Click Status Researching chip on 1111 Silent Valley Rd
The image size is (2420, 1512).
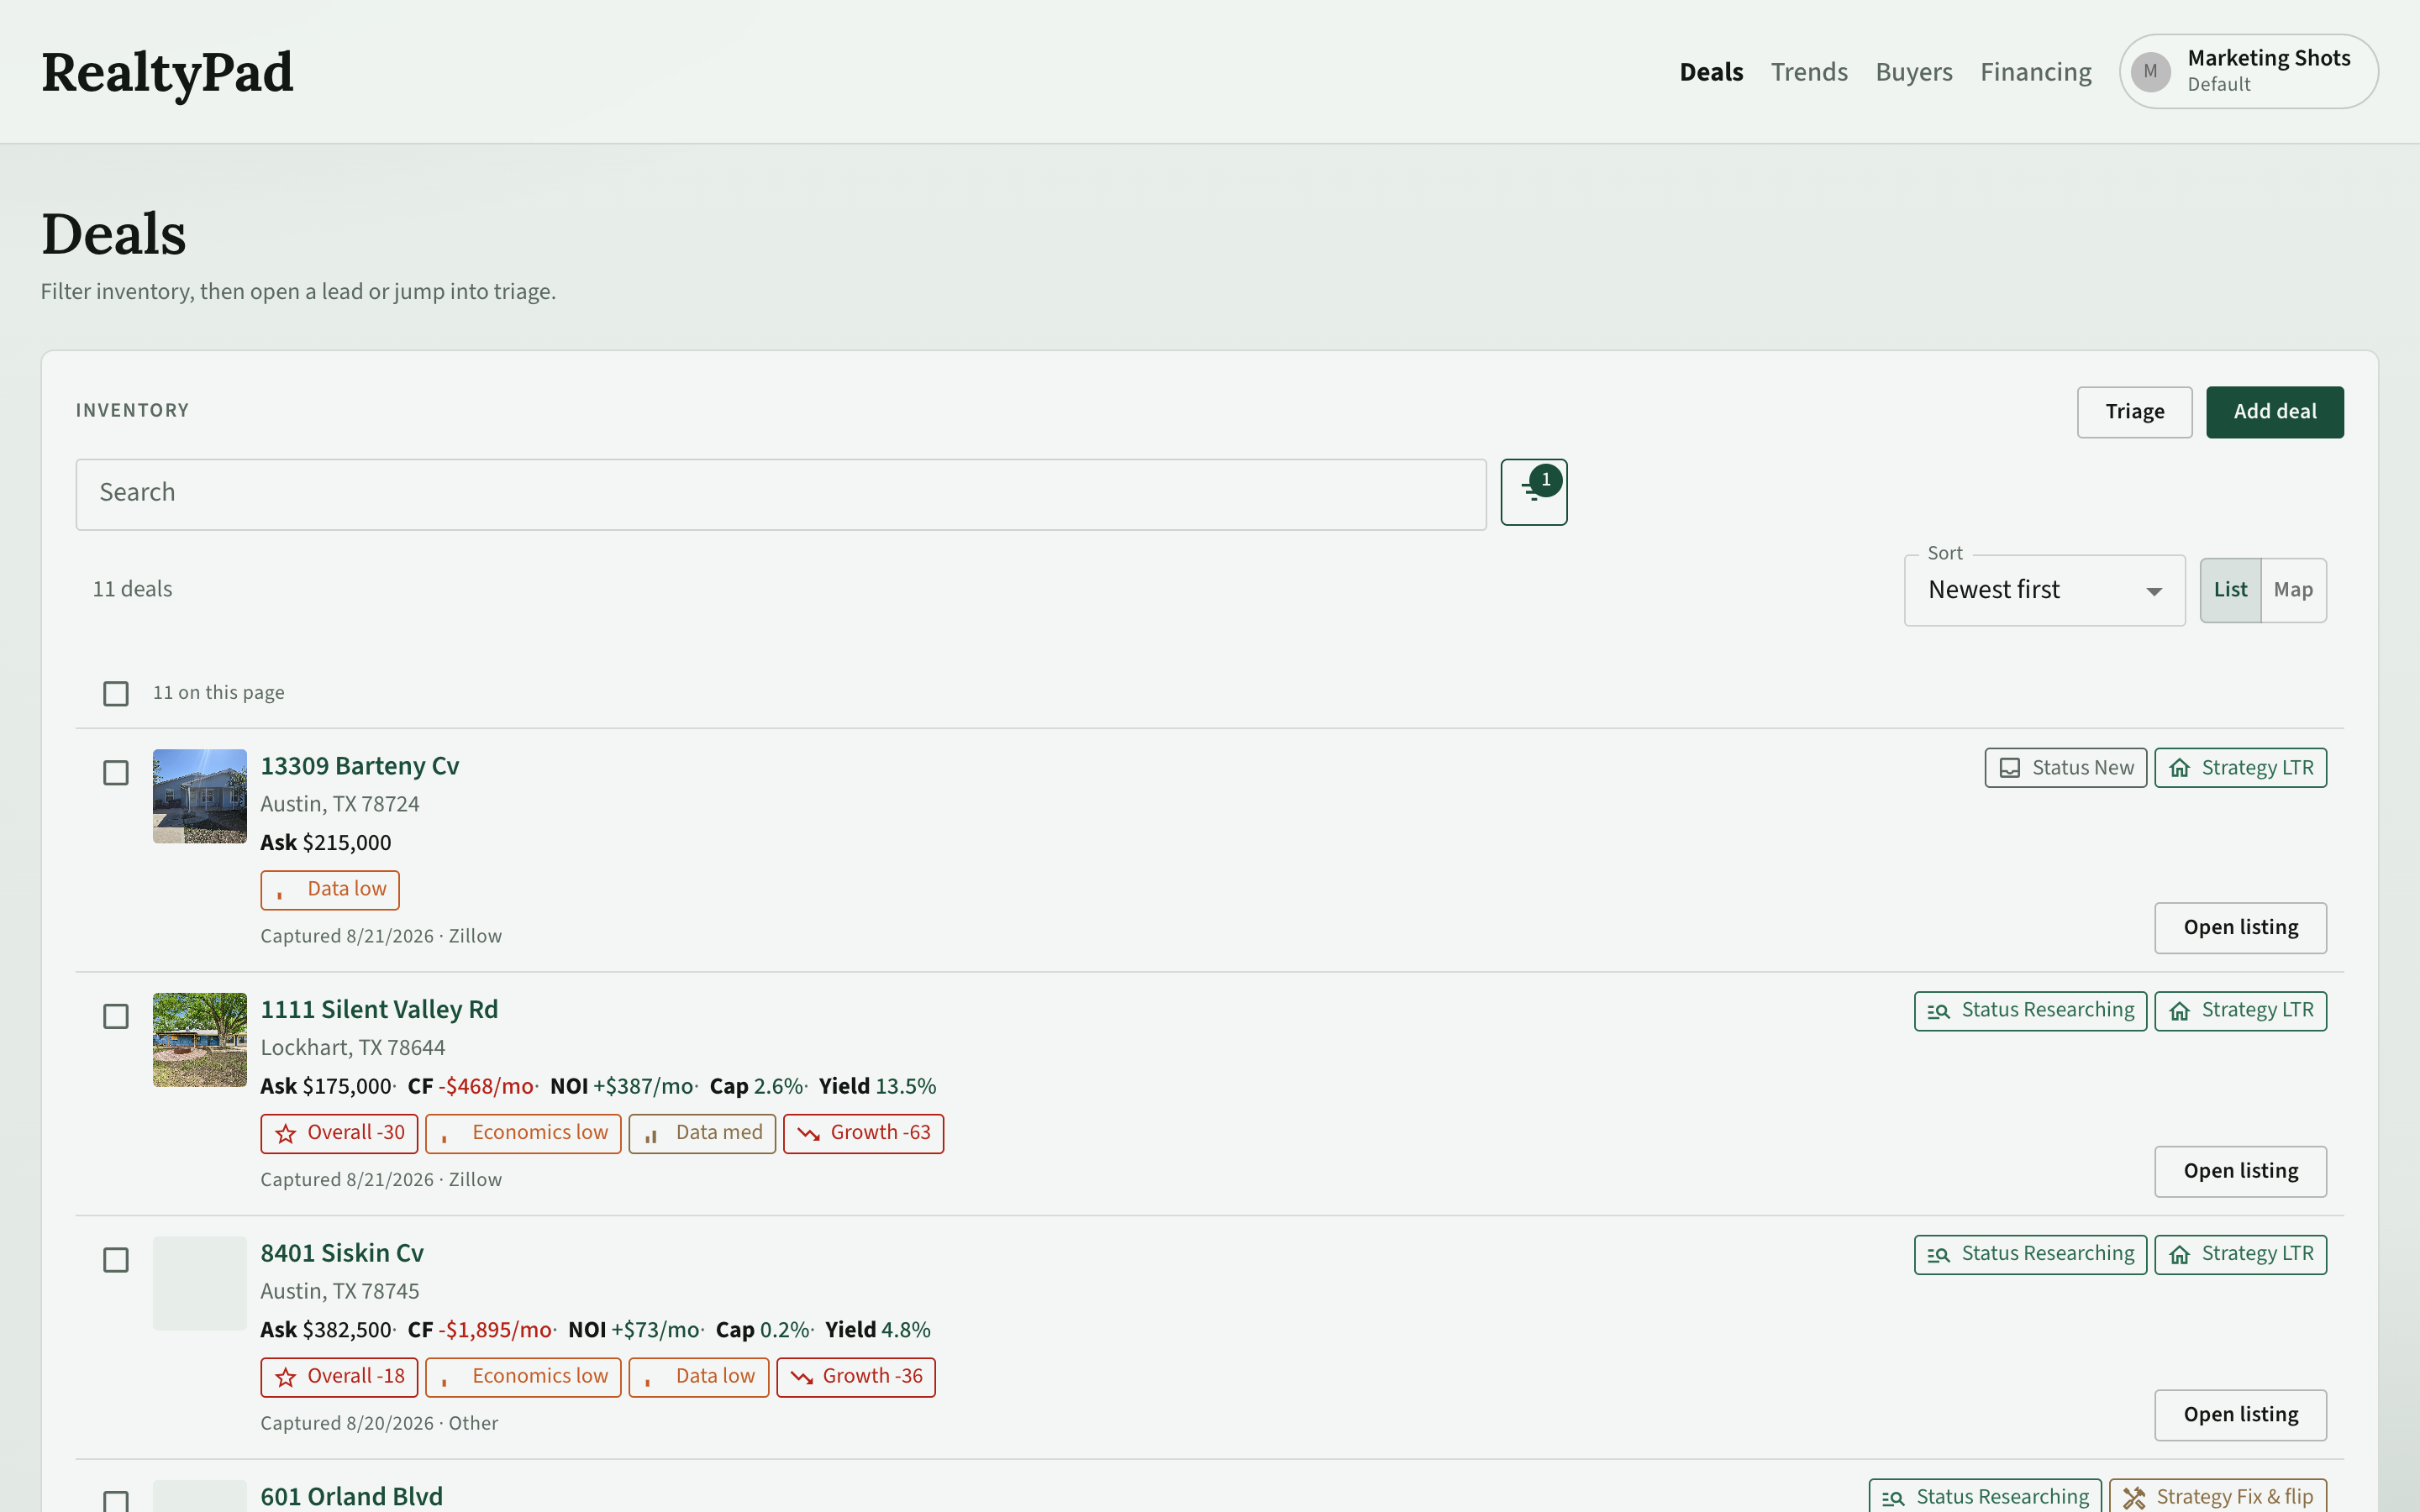click(x=2030, y=1011)
